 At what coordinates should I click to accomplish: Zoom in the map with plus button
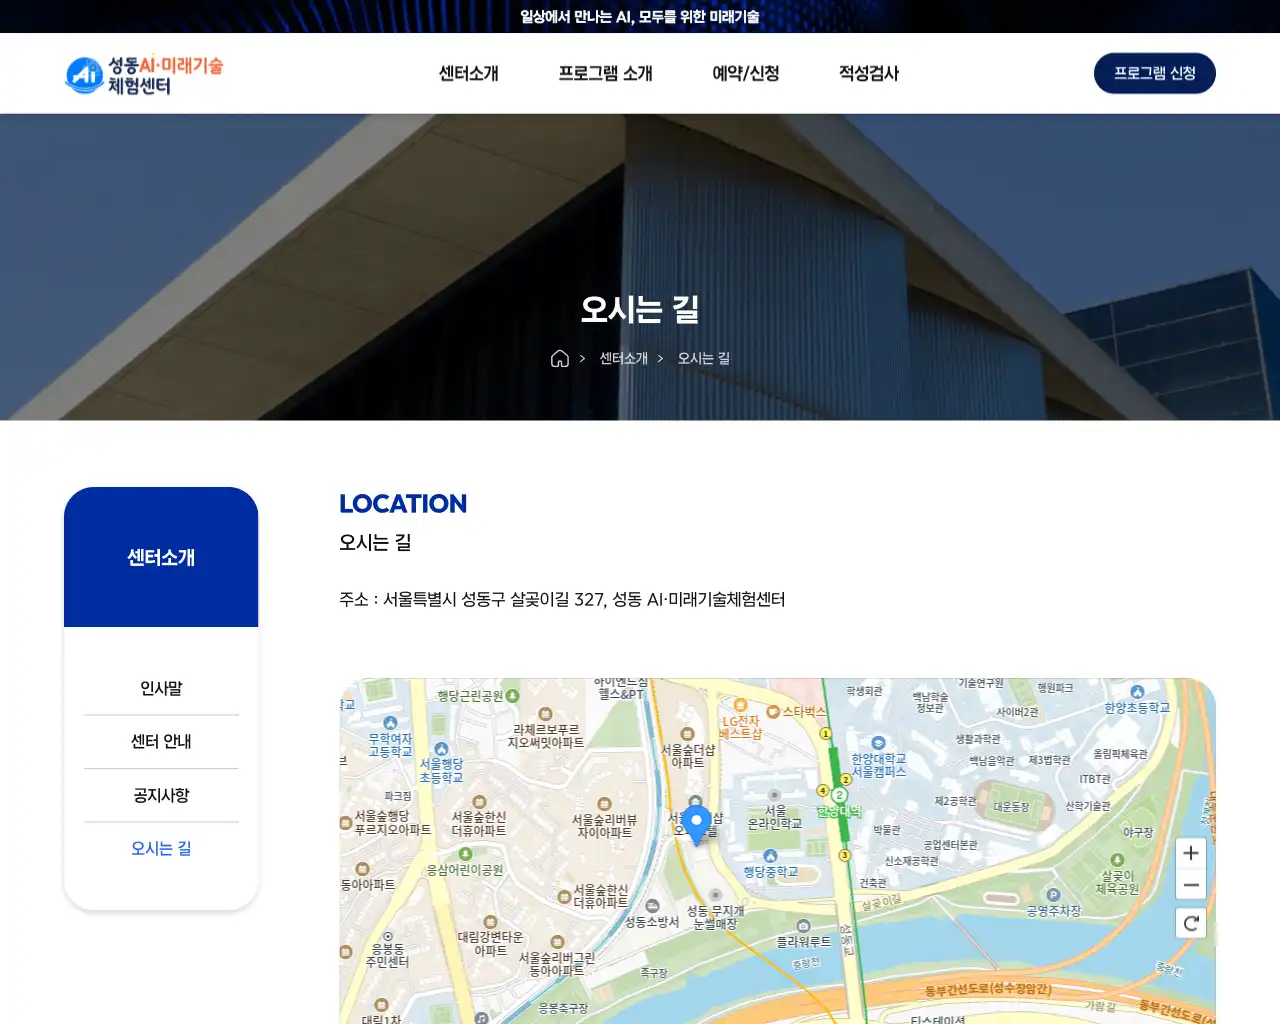tap(1190, 853)
